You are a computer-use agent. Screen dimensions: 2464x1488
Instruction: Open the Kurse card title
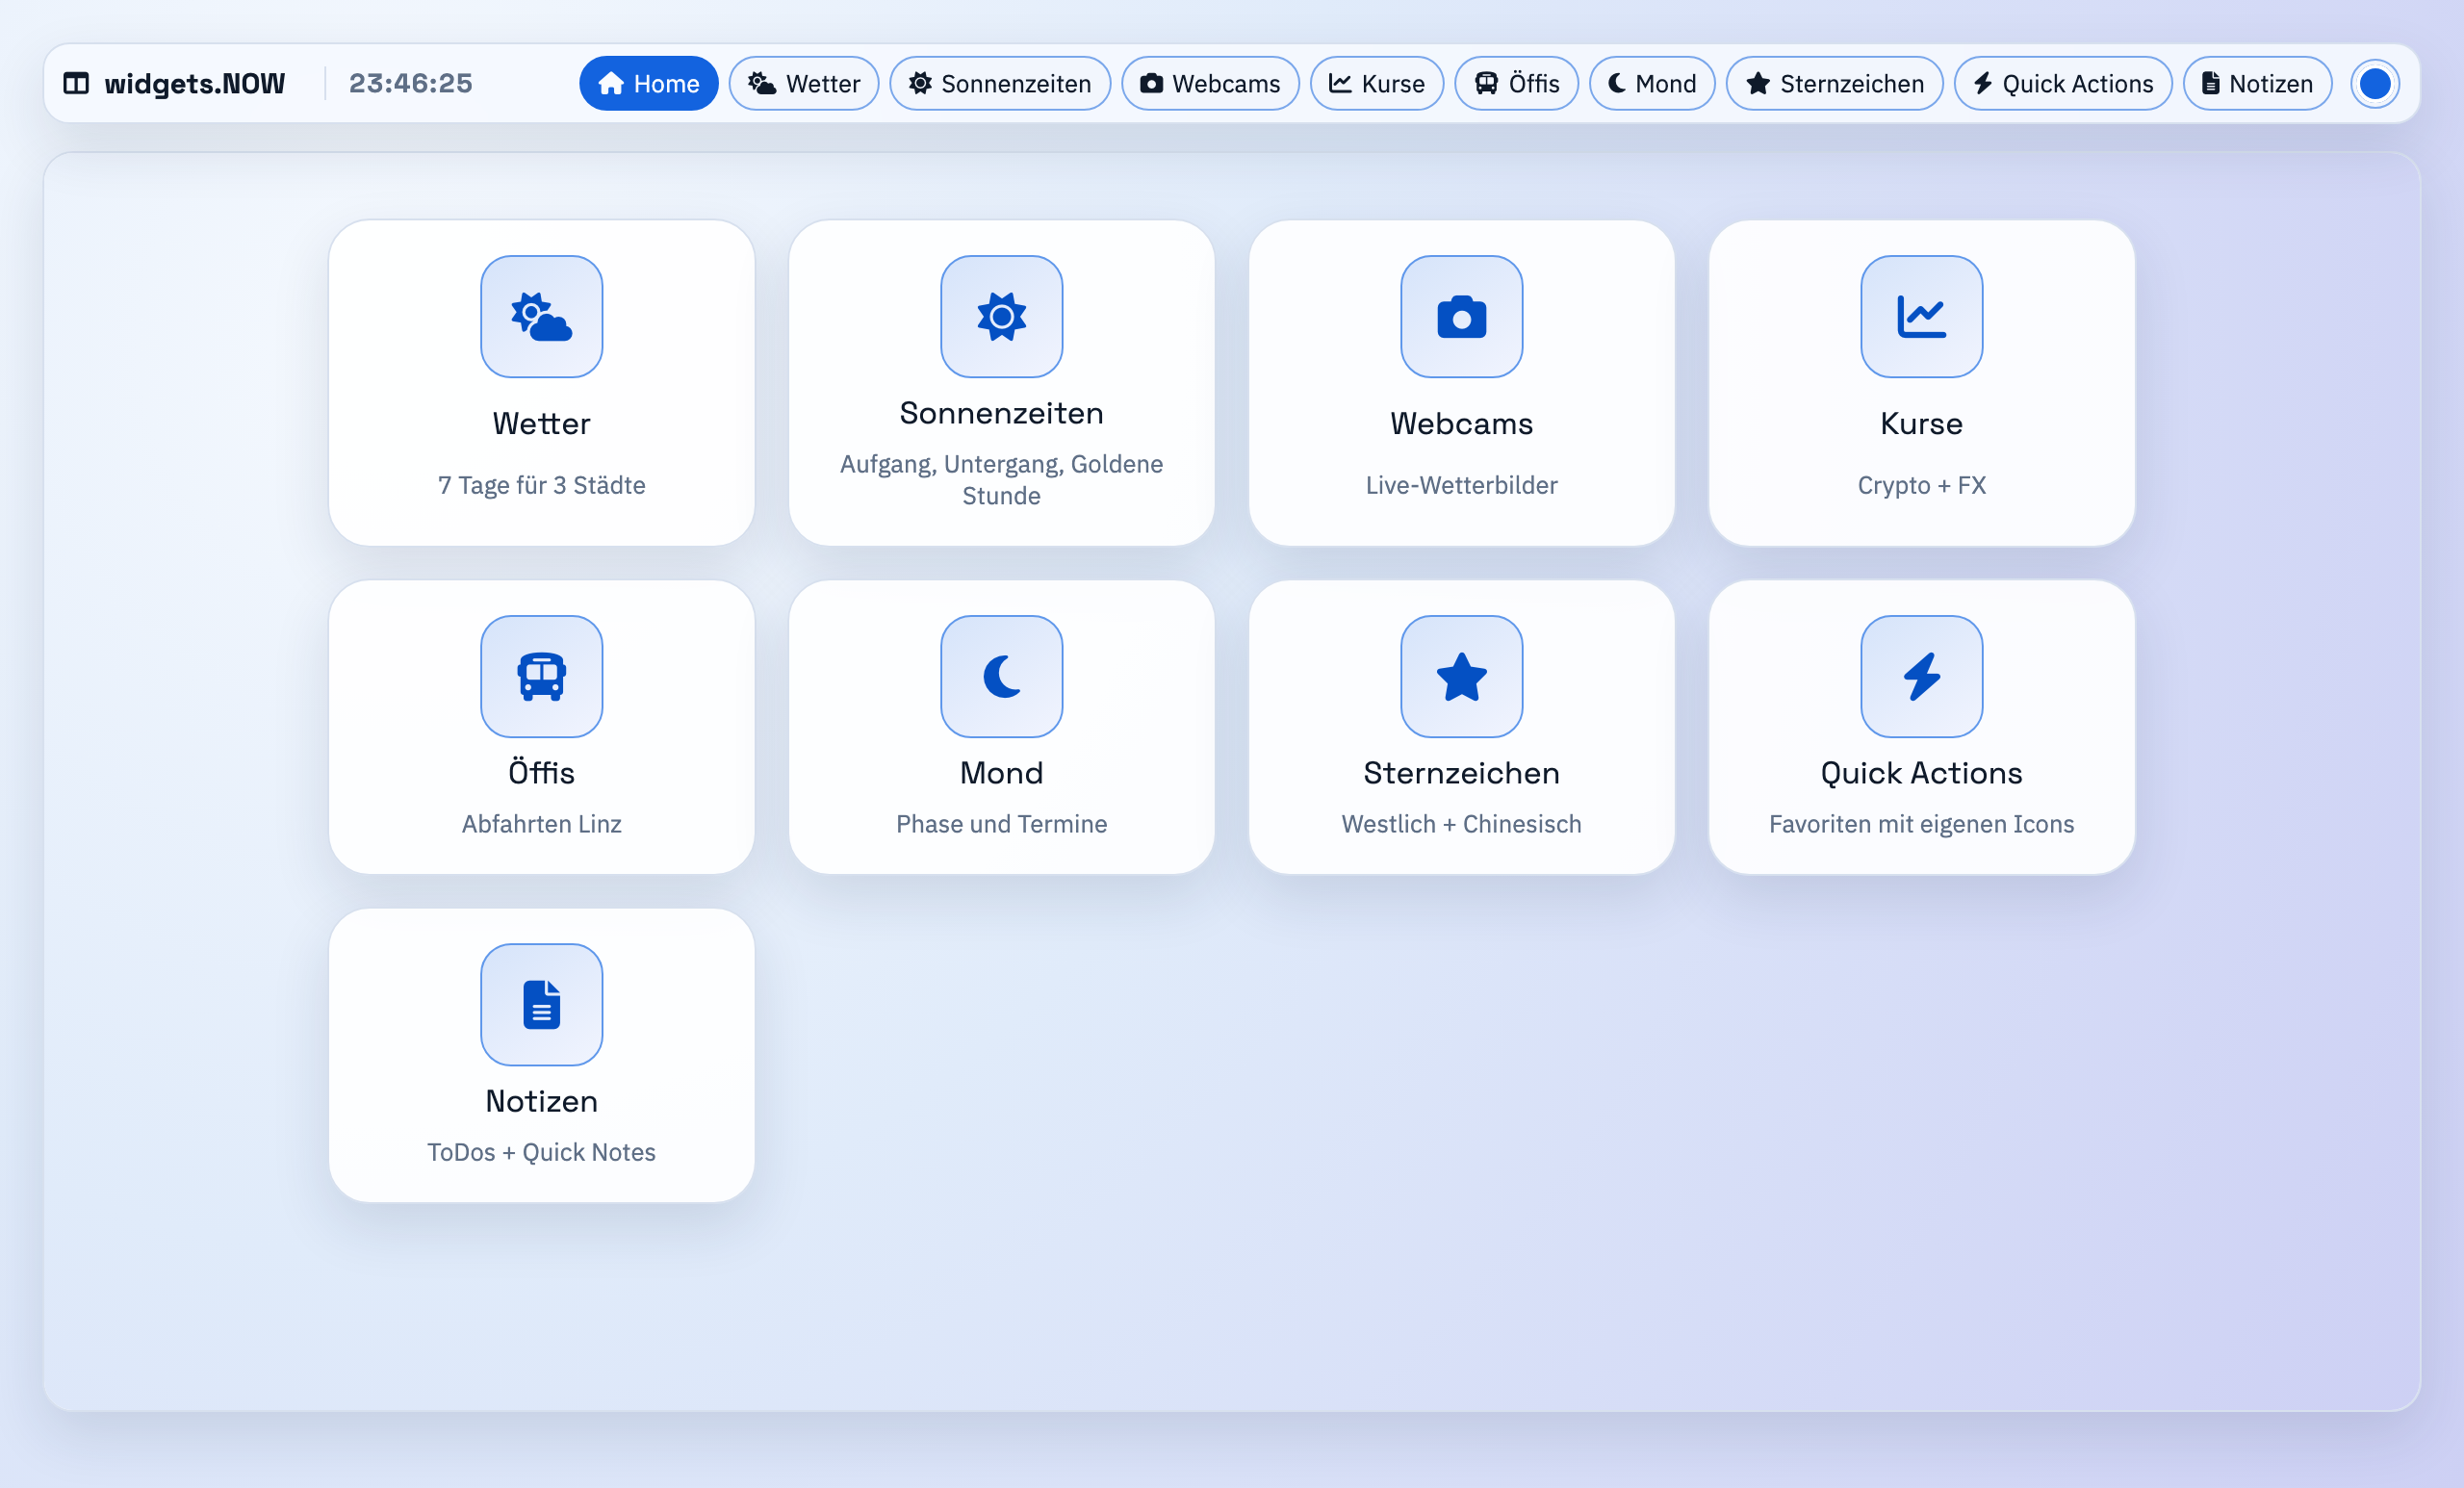[x=1921, y=423]
